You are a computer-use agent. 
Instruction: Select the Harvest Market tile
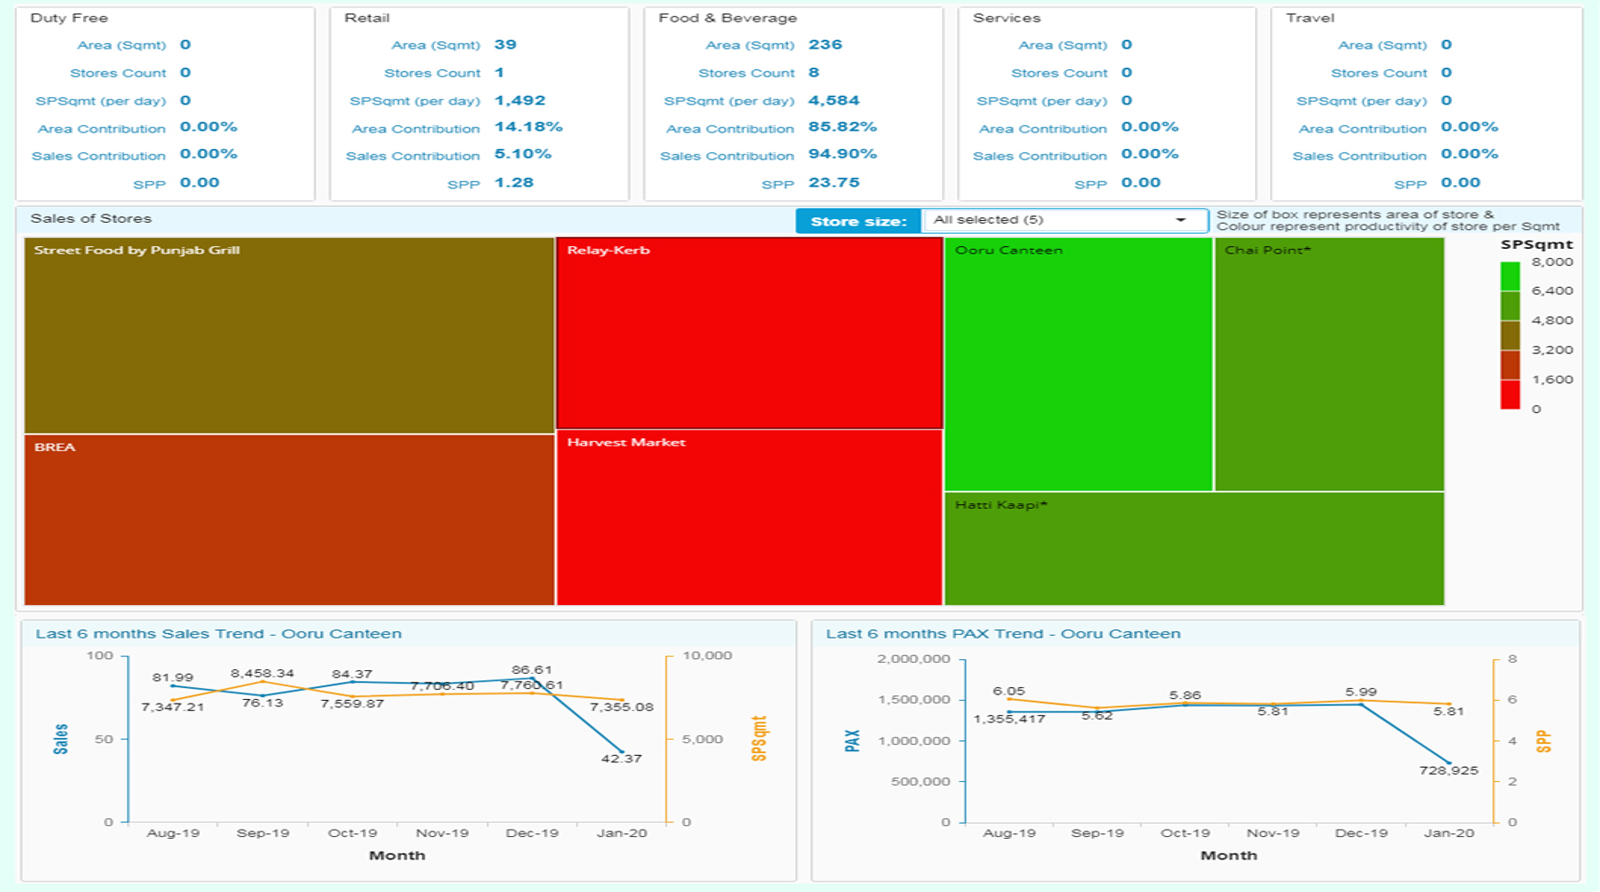749,518
